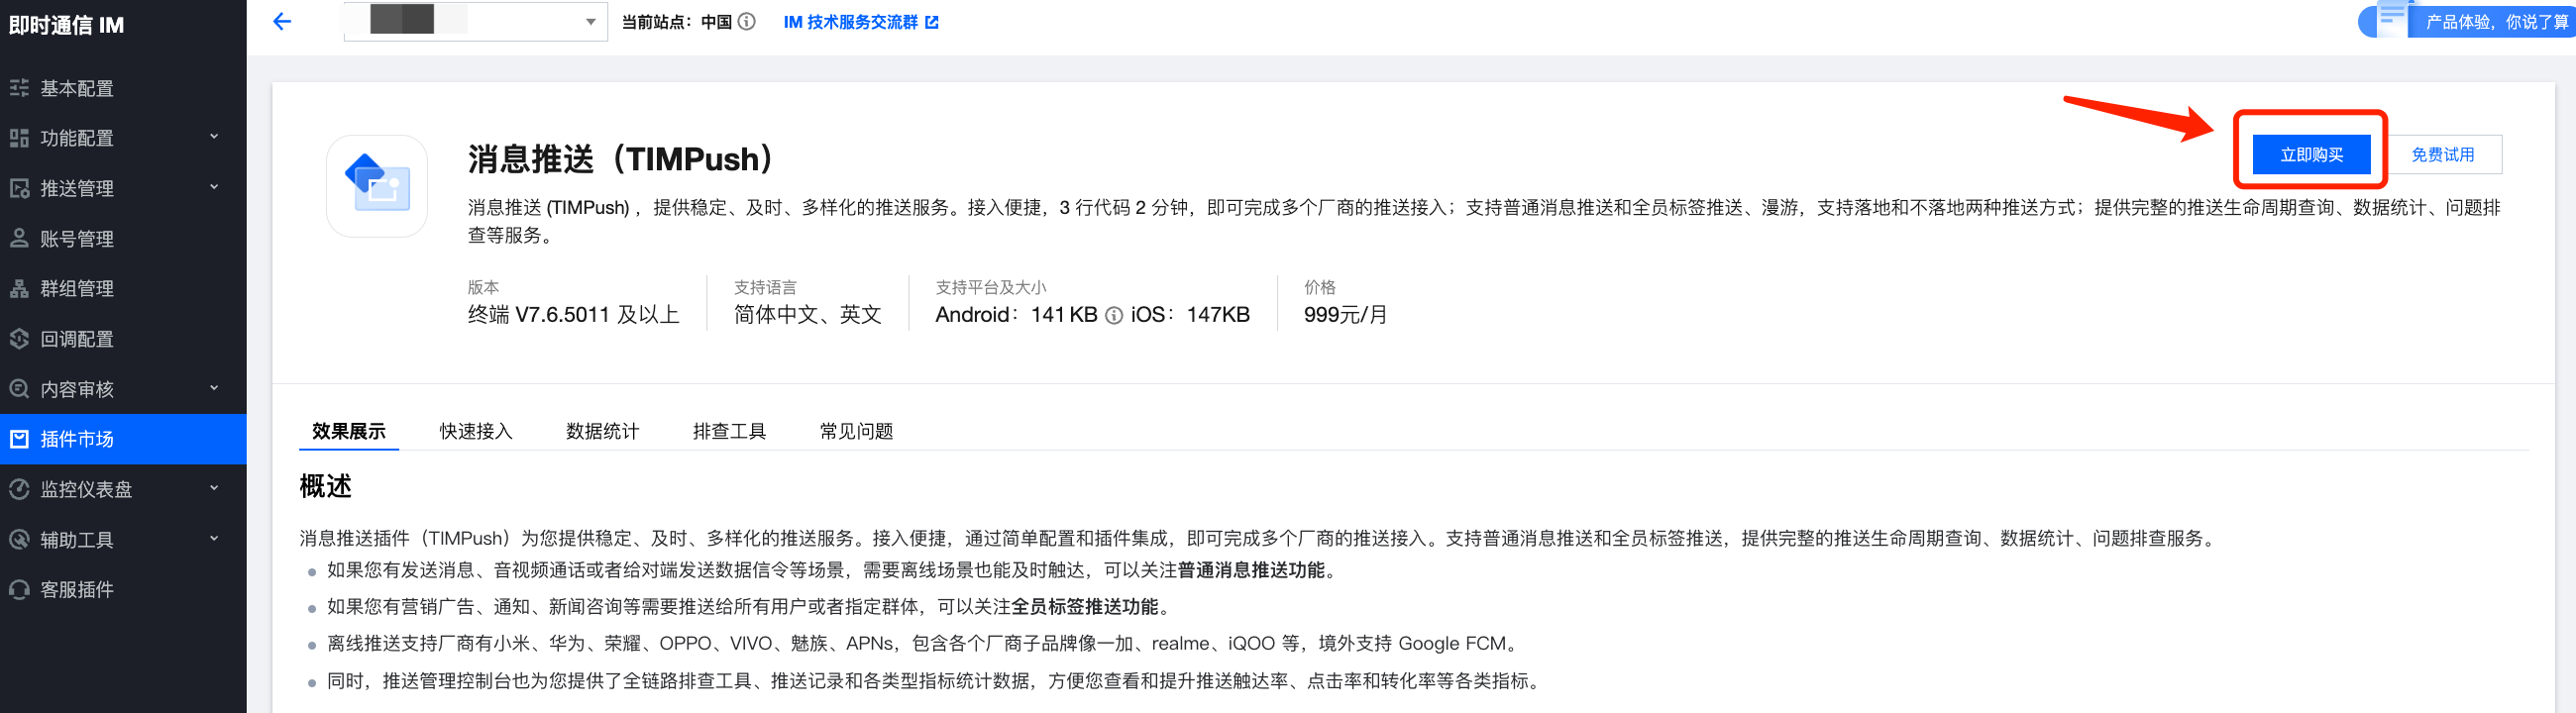The height and width of the screenshot is (713, 2576).
Task: Click the 监控仪表盘 gauge icon
Action: pos(19,489)
